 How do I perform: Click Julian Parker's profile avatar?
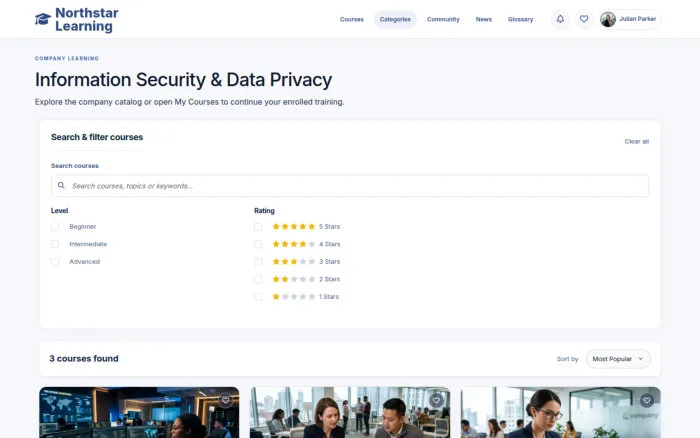608,19
